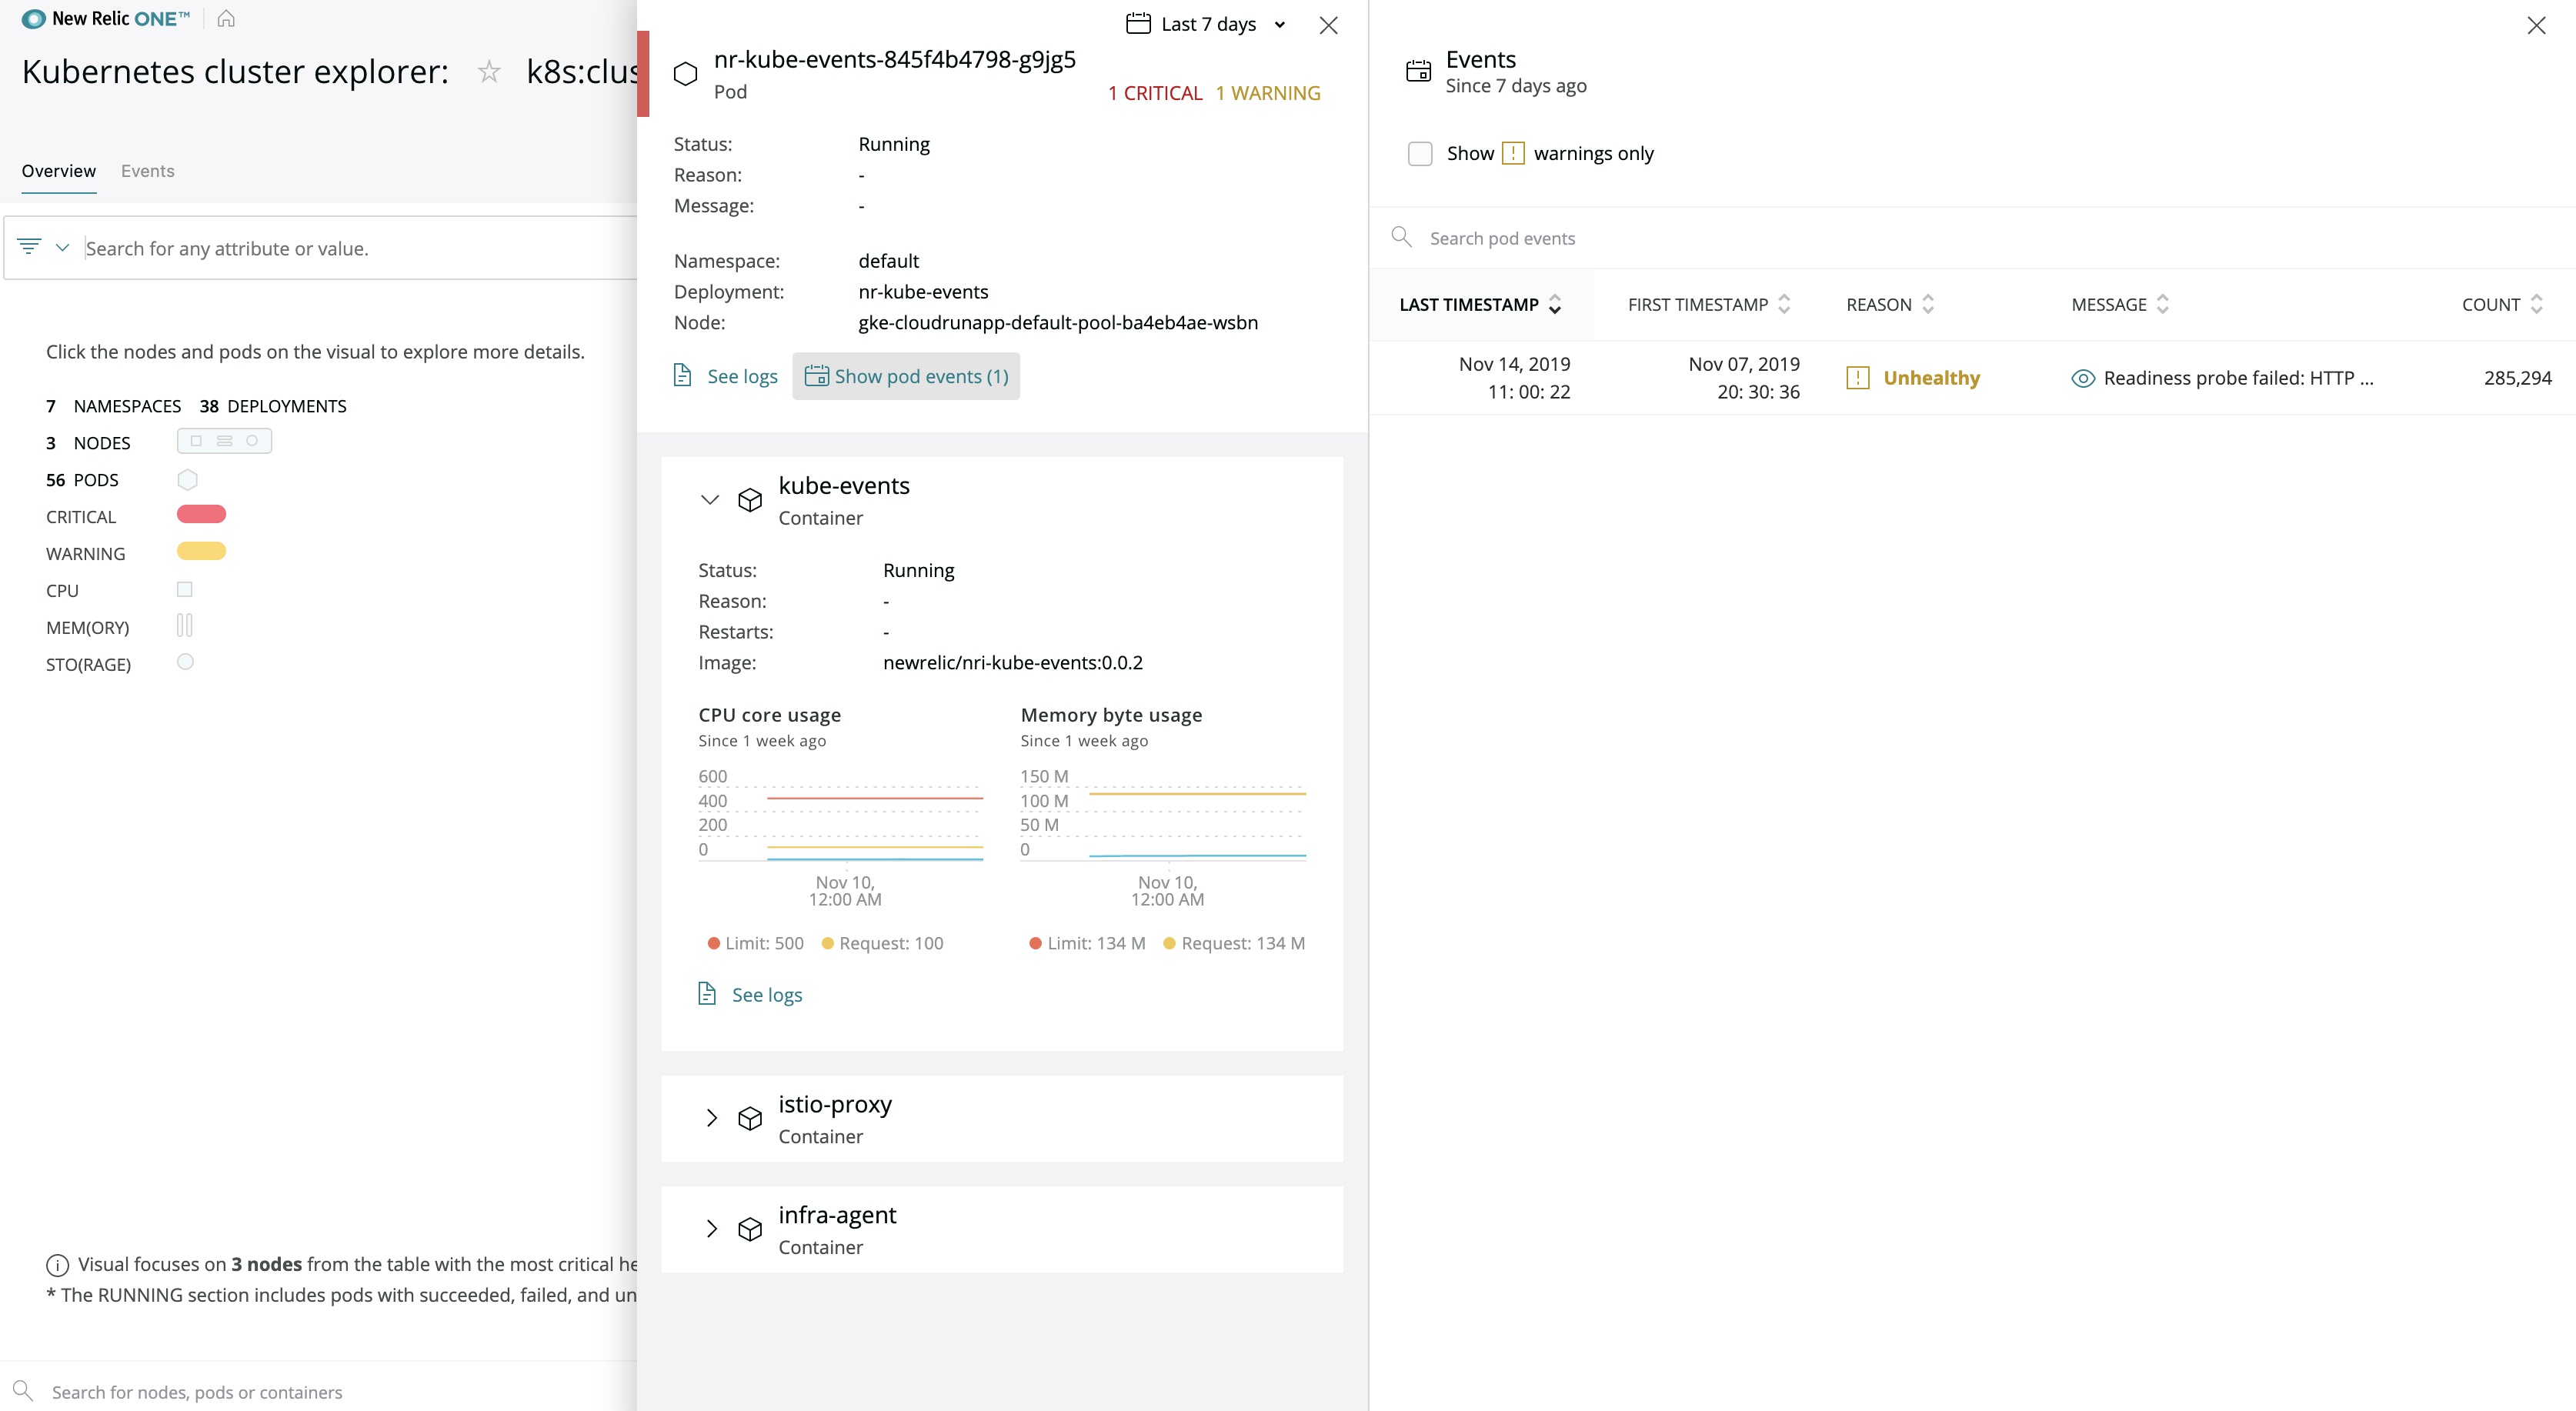Switch to the Events tab
2576x1411 pixels.
[148, 171]
